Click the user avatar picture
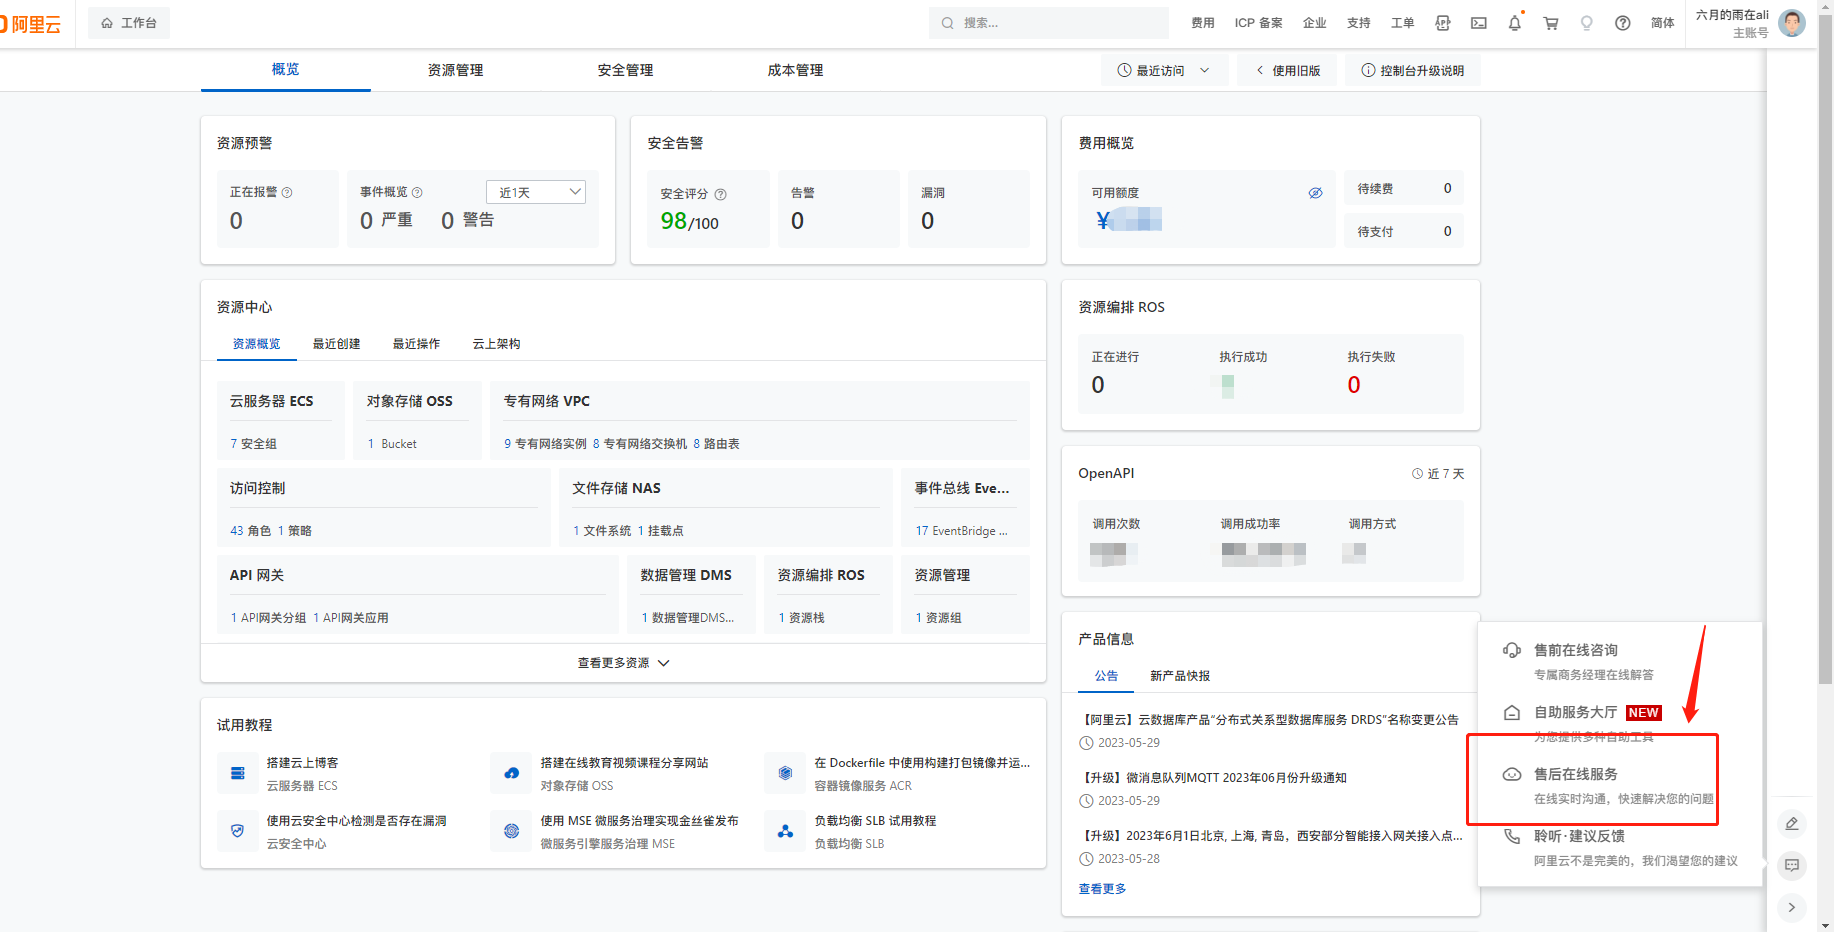The height and width of the screenshot is (932, 1834). (1792, 22)
